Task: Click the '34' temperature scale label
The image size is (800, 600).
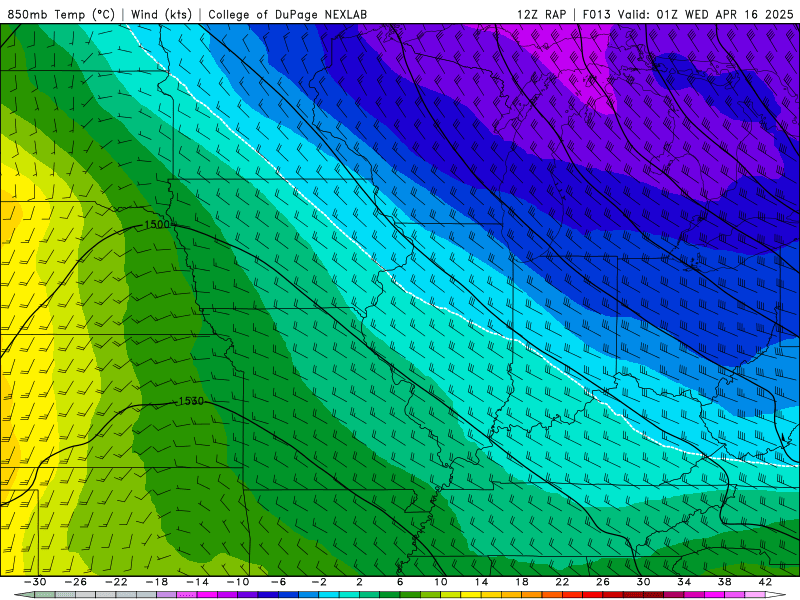Action: [x=684, y=582]
